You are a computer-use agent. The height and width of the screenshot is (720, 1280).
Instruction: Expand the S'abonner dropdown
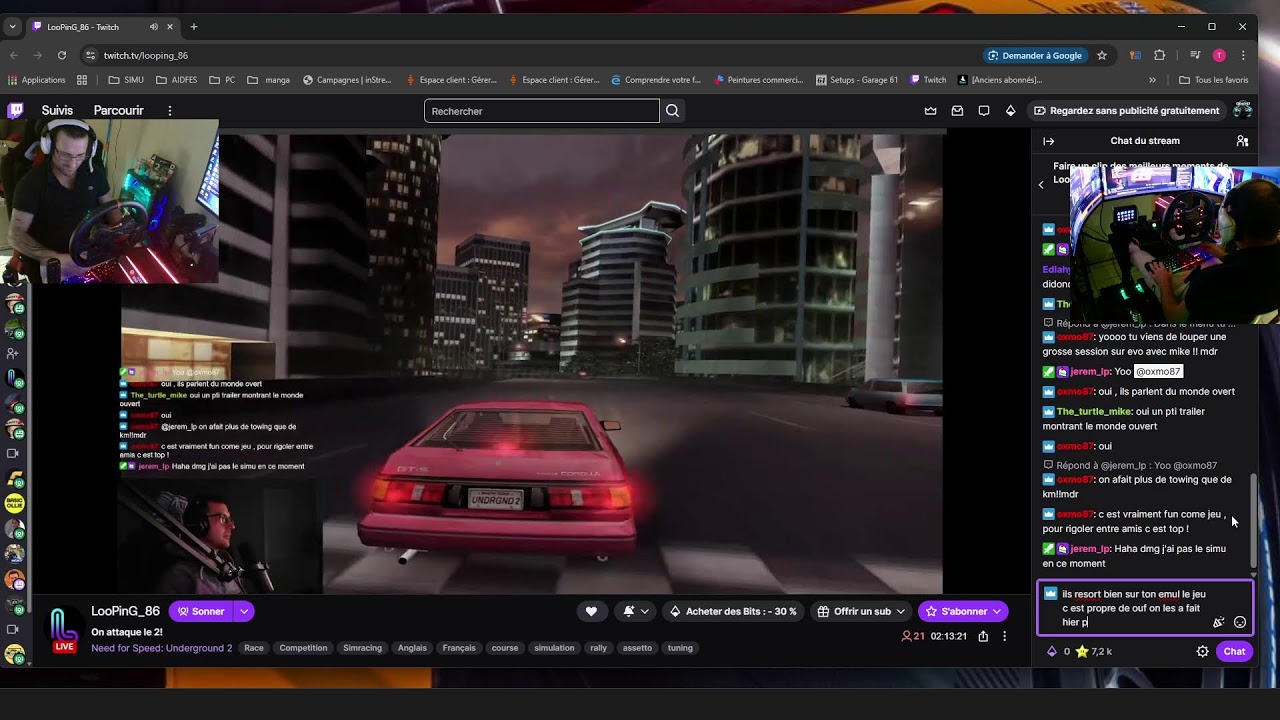click(997, 611)
